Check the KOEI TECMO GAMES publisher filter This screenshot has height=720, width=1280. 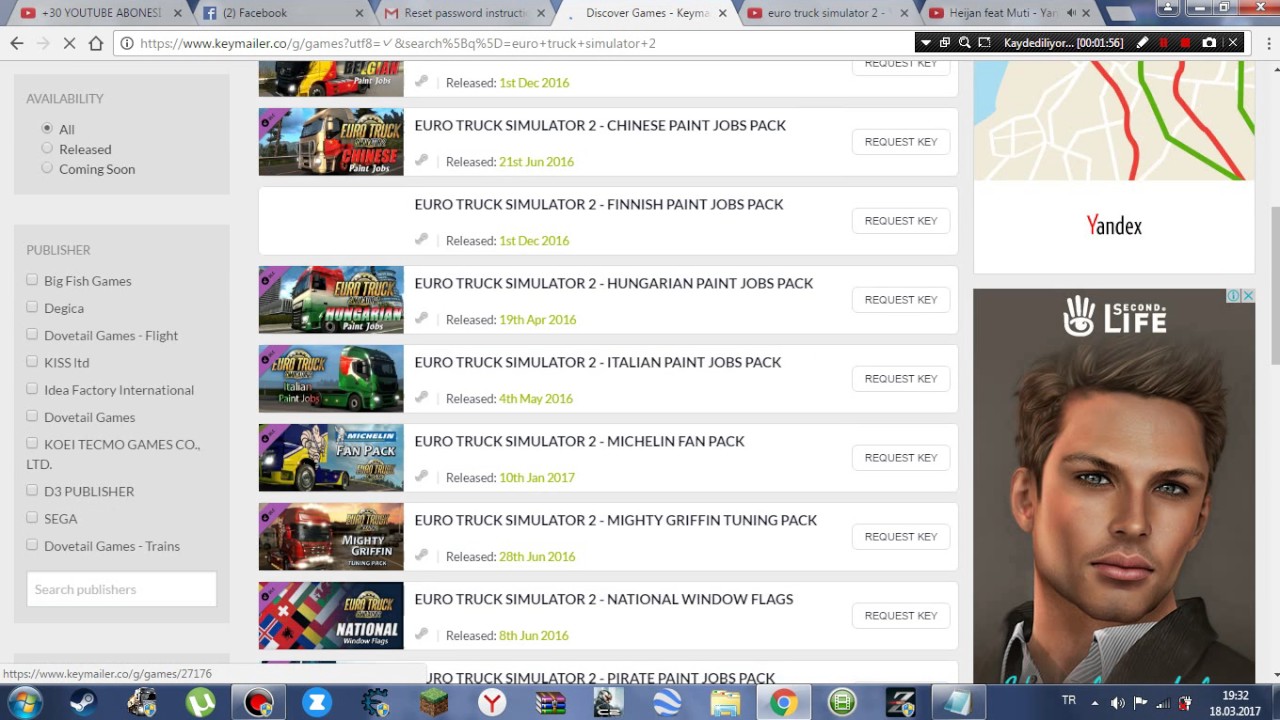[x=32, y=443]
